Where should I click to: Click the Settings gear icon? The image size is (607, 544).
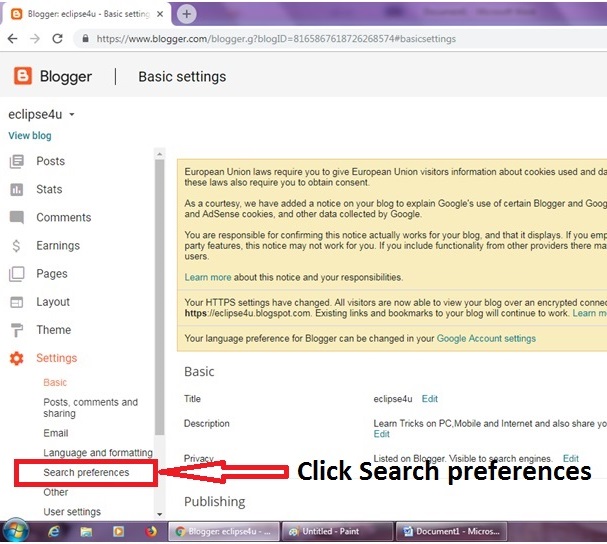17,358
